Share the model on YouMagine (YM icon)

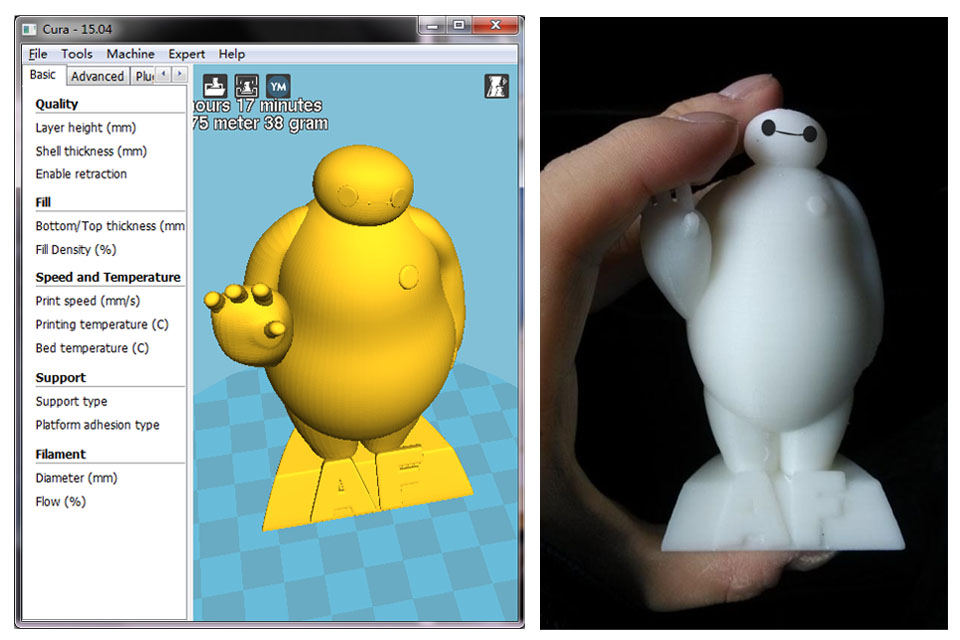(278, 86)
